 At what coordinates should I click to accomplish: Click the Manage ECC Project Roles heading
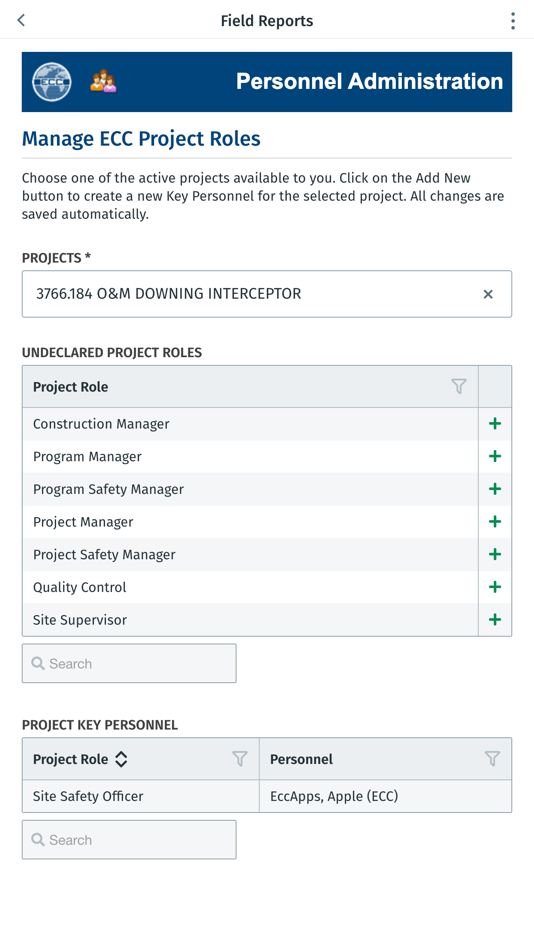(141, 139)
